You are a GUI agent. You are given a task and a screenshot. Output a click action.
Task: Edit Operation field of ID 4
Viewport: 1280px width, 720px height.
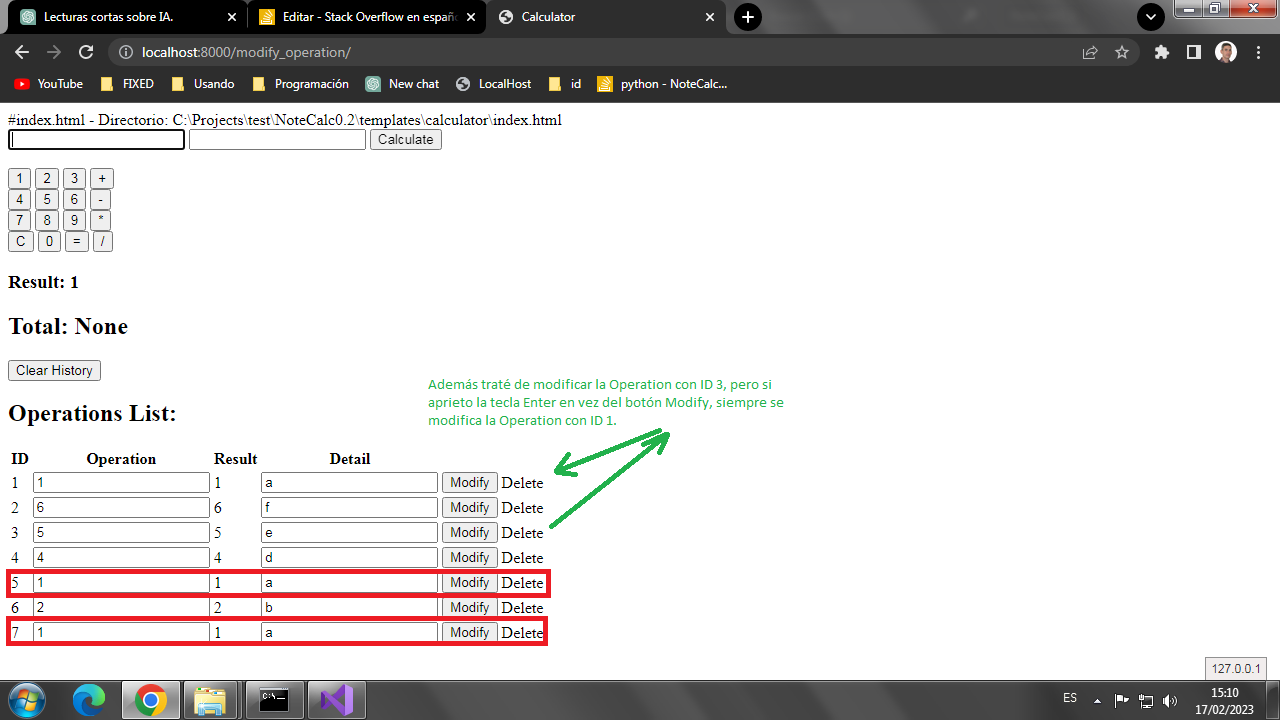[121, 557]
